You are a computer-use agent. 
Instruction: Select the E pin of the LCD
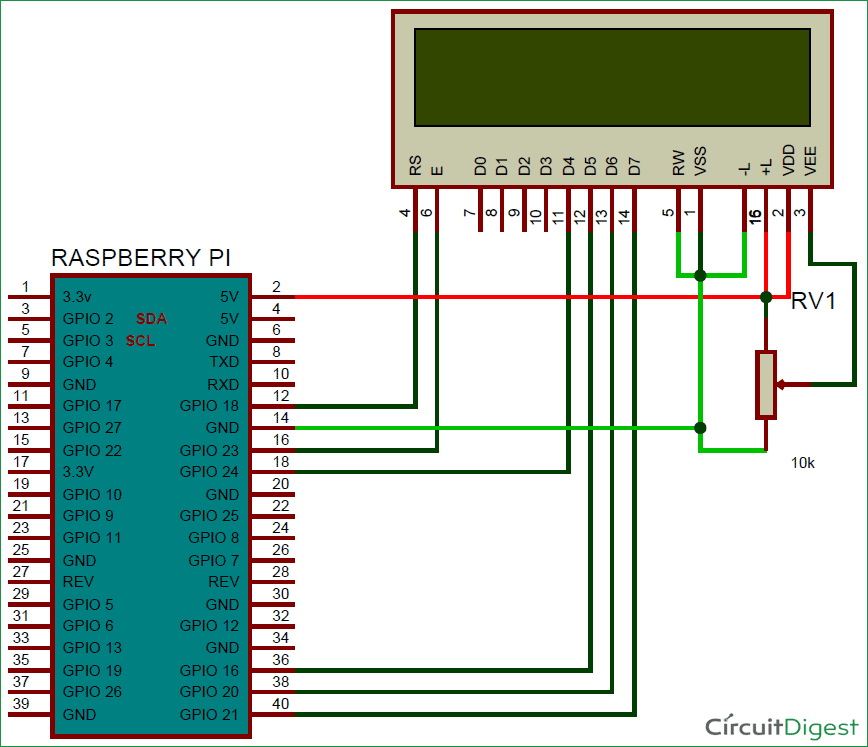click(x=436, y=168)
